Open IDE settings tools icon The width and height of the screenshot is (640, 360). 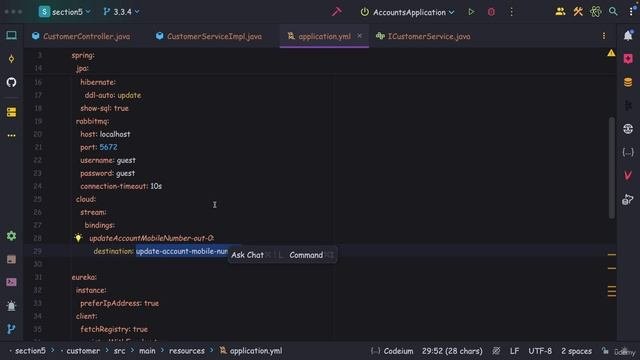[578, 12]
